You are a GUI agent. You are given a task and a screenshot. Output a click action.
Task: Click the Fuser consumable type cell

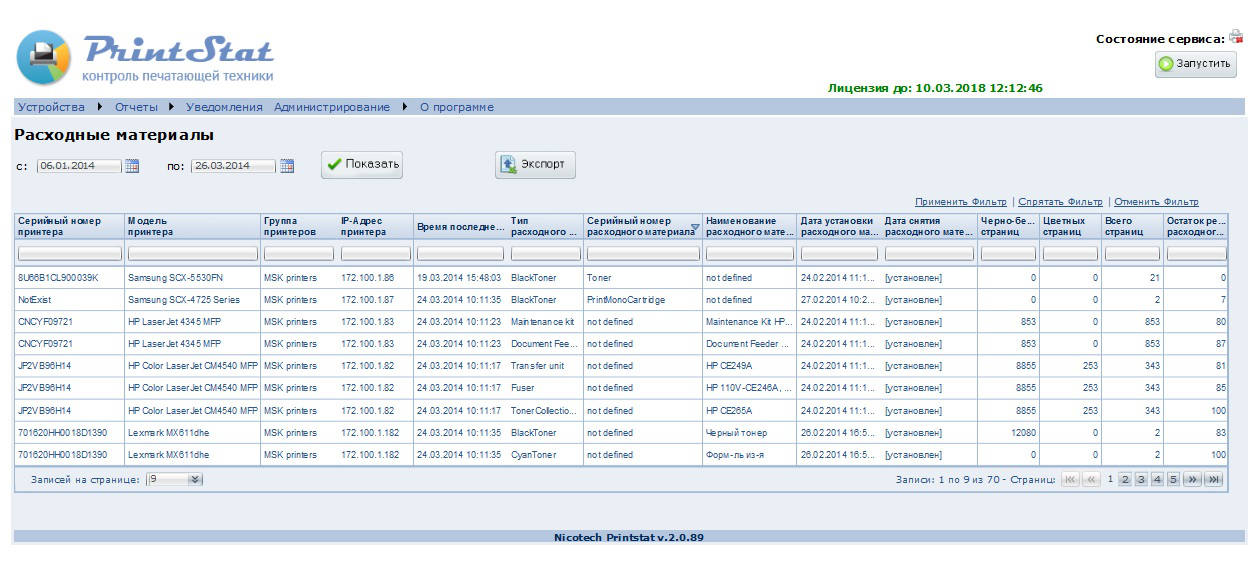523,388
